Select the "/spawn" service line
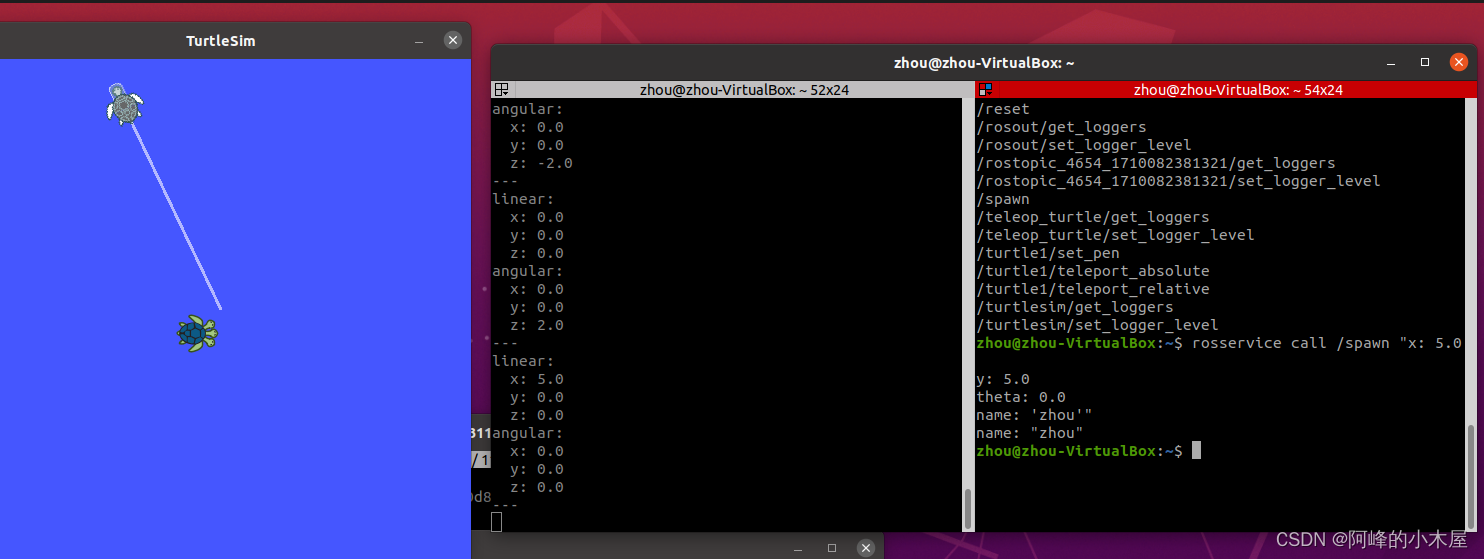 coord(1003,199)
